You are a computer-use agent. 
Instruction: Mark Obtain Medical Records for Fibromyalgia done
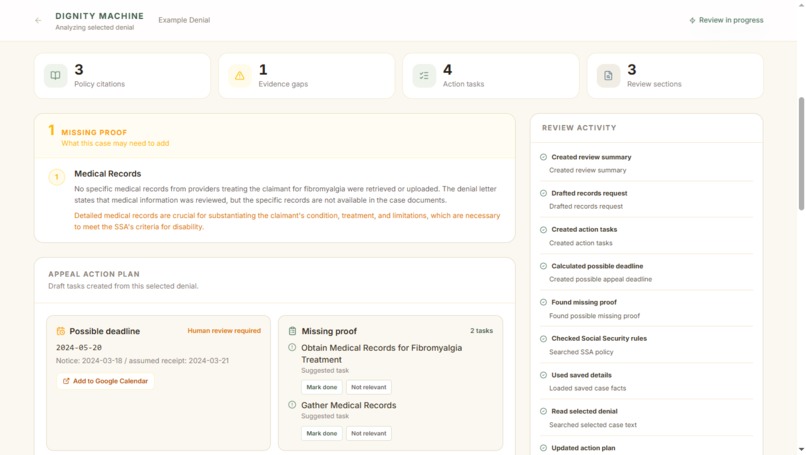(x=322, y=387)
